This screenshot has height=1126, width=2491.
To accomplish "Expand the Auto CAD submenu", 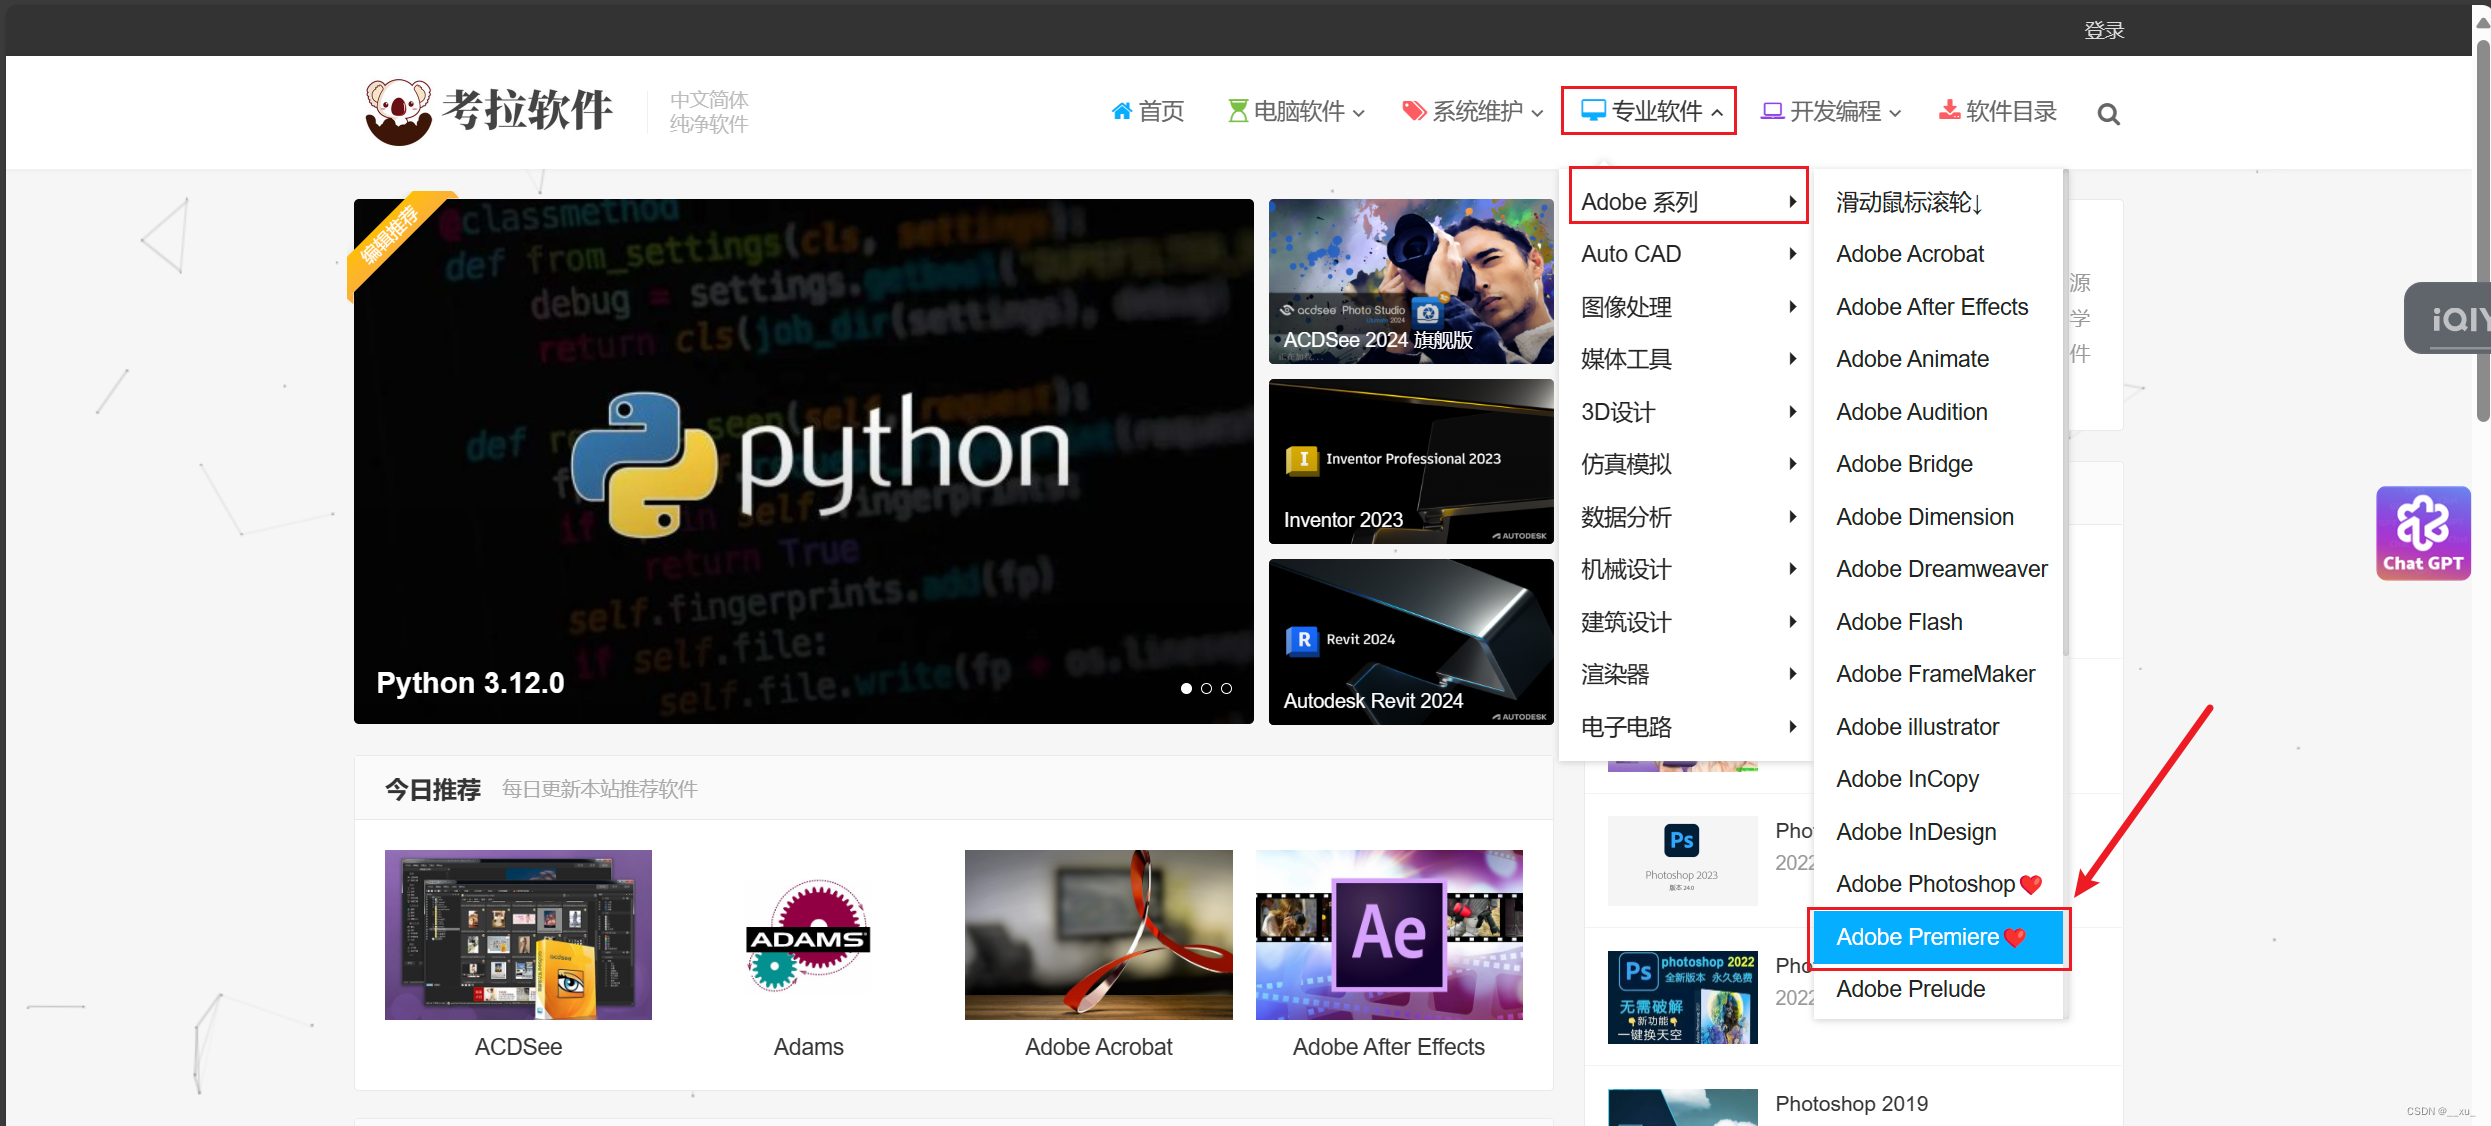I will [x=1688, y=254].
